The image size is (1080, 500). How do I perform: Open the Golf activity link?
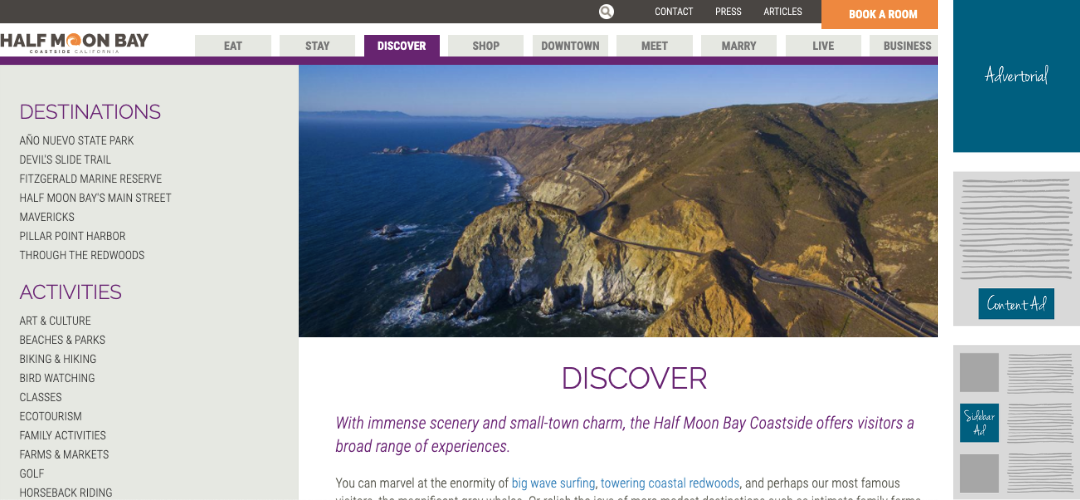(32, 474)
